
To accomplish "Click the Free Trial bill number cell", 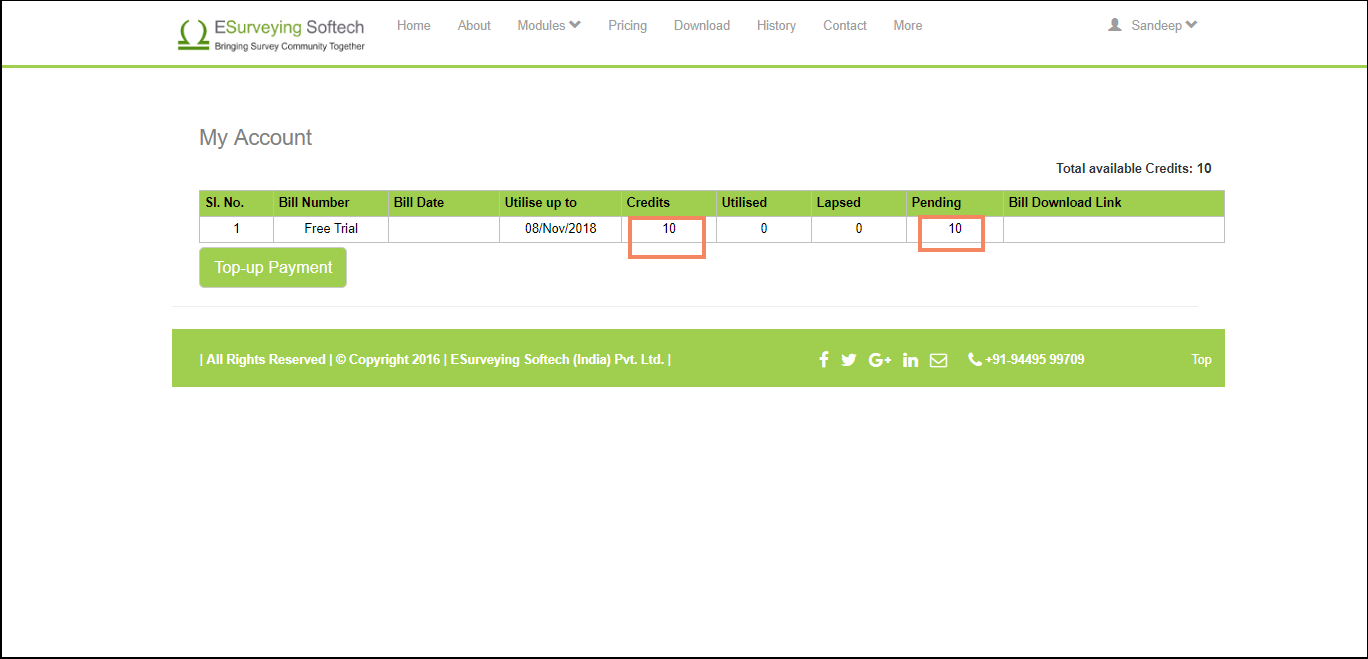I will click(331, 229).
